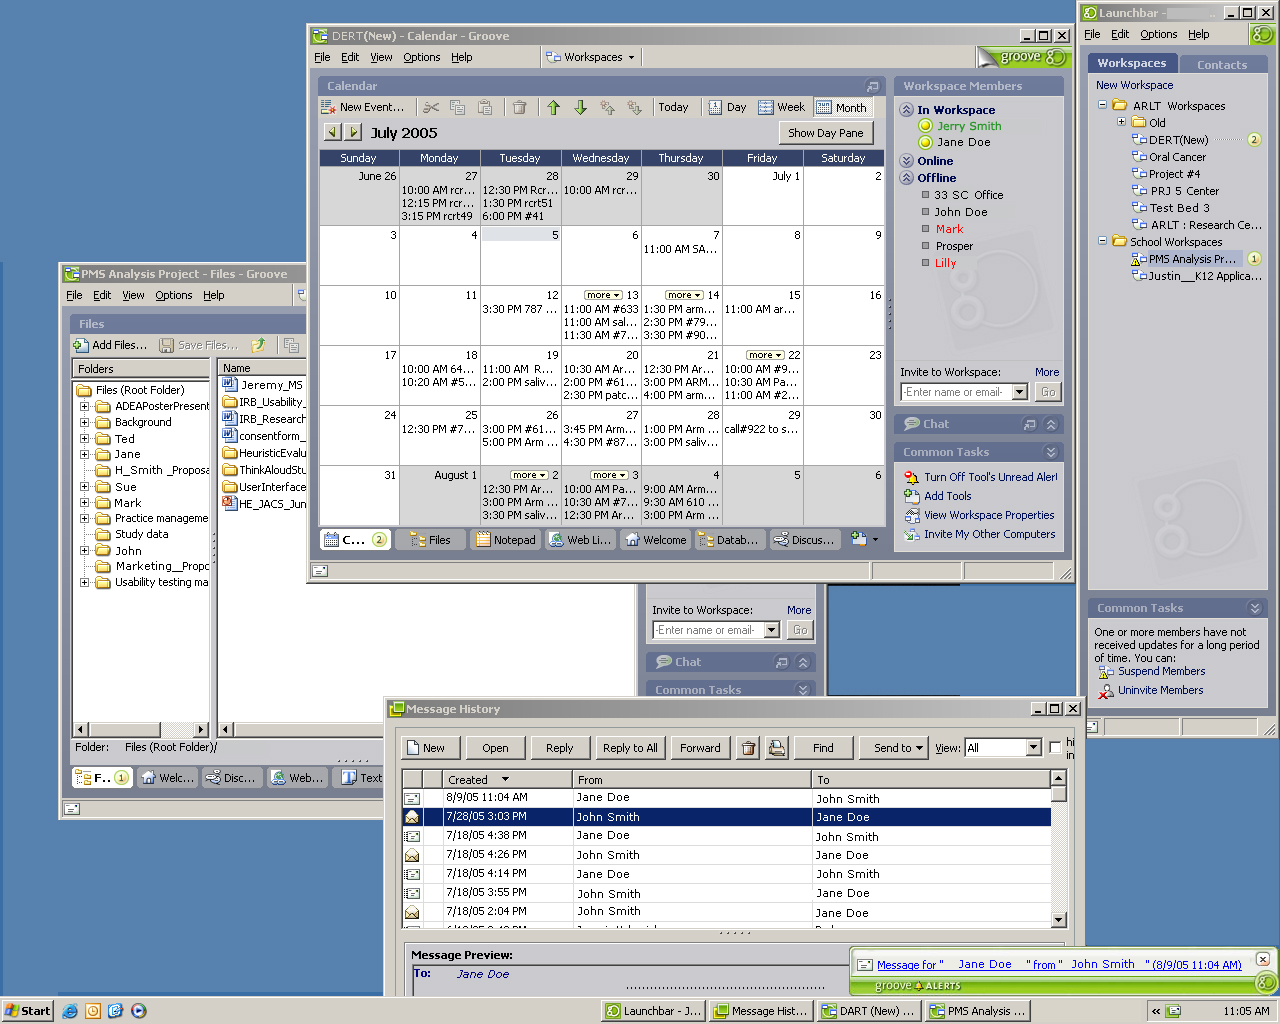Print message using printer icon
Viewport: 1280px width, 1024px height.
click(x=777, y=748)
